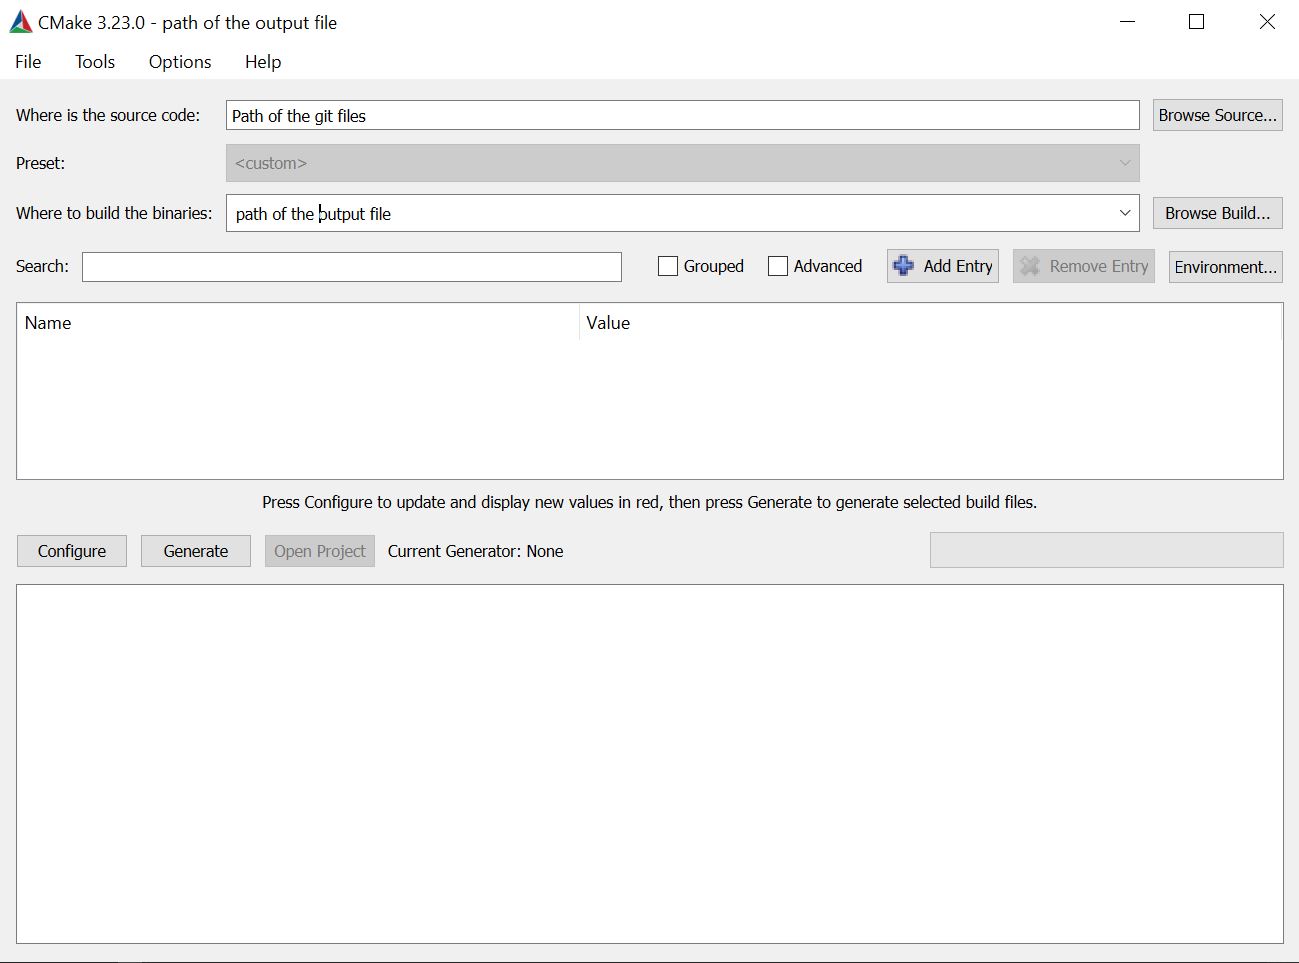Click the Configure button

[72, 551]
